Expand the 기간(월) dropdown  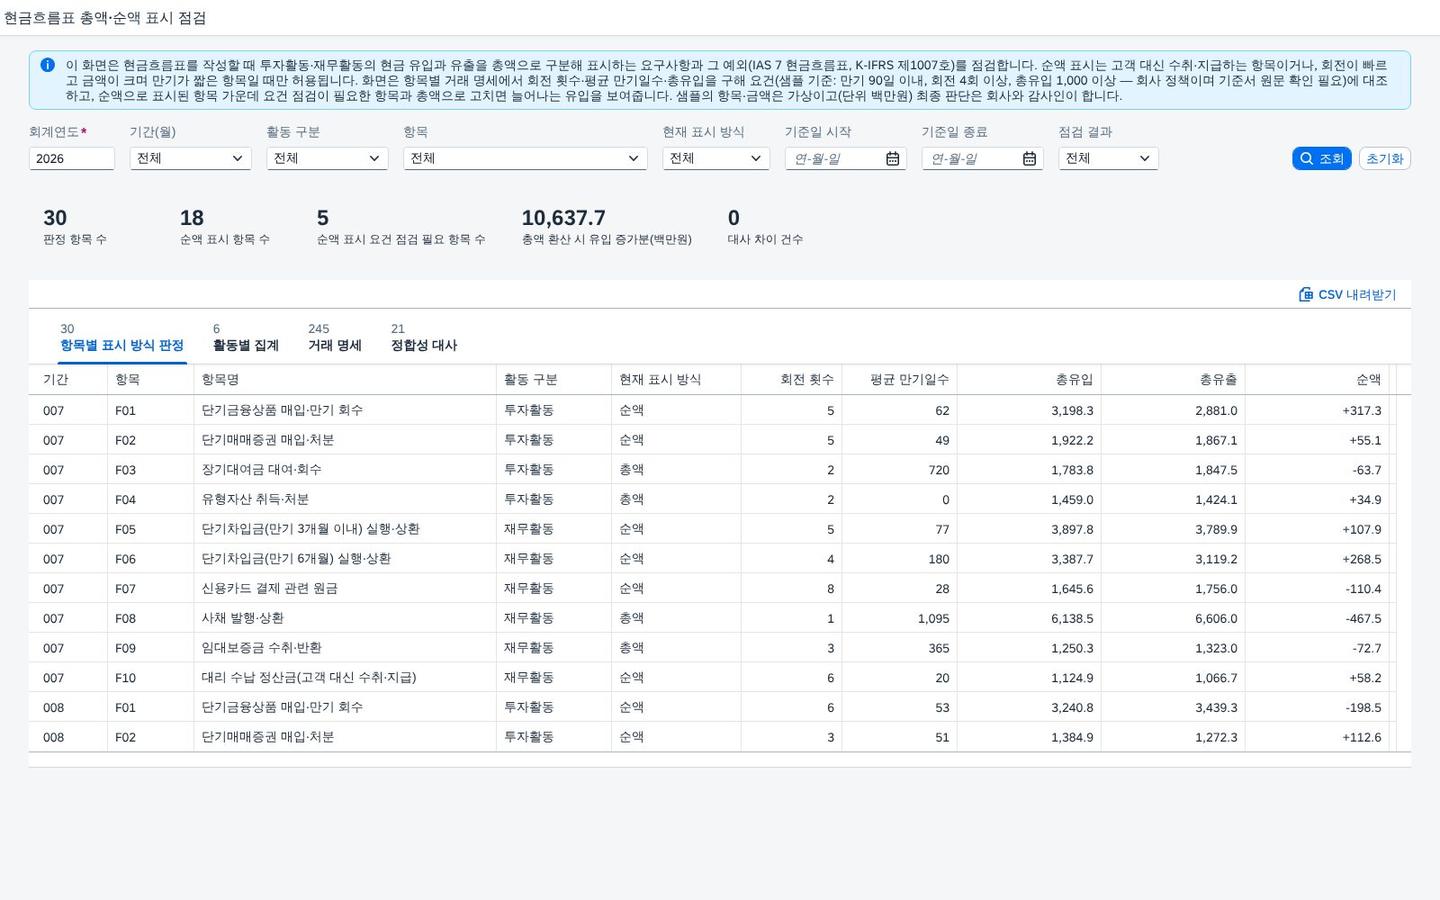pos(190,159)
